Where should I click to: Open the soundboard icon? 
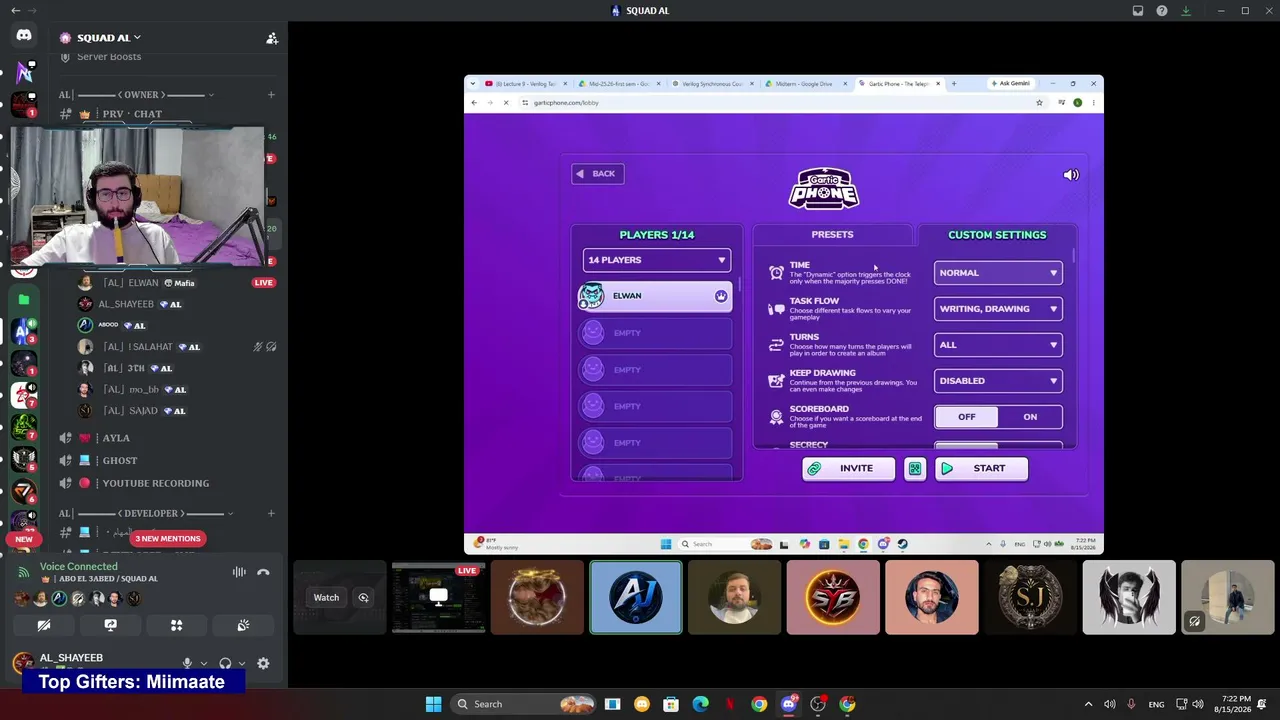pyautogui.click(x=243, y=625)
